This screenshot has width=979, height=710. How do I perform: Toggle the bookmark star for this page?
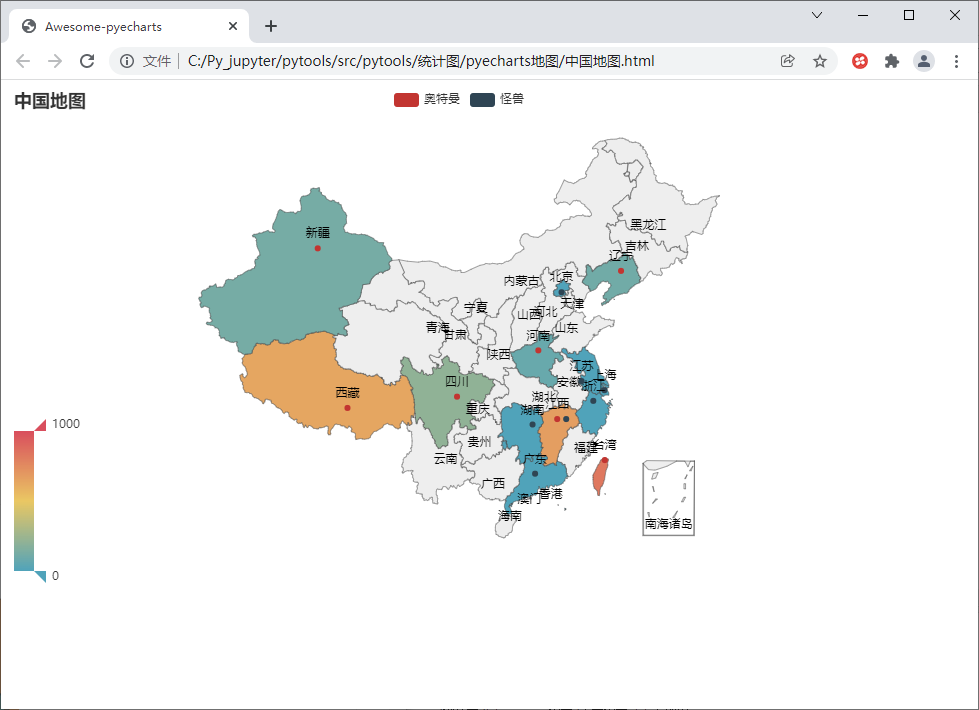pos(820,61)
